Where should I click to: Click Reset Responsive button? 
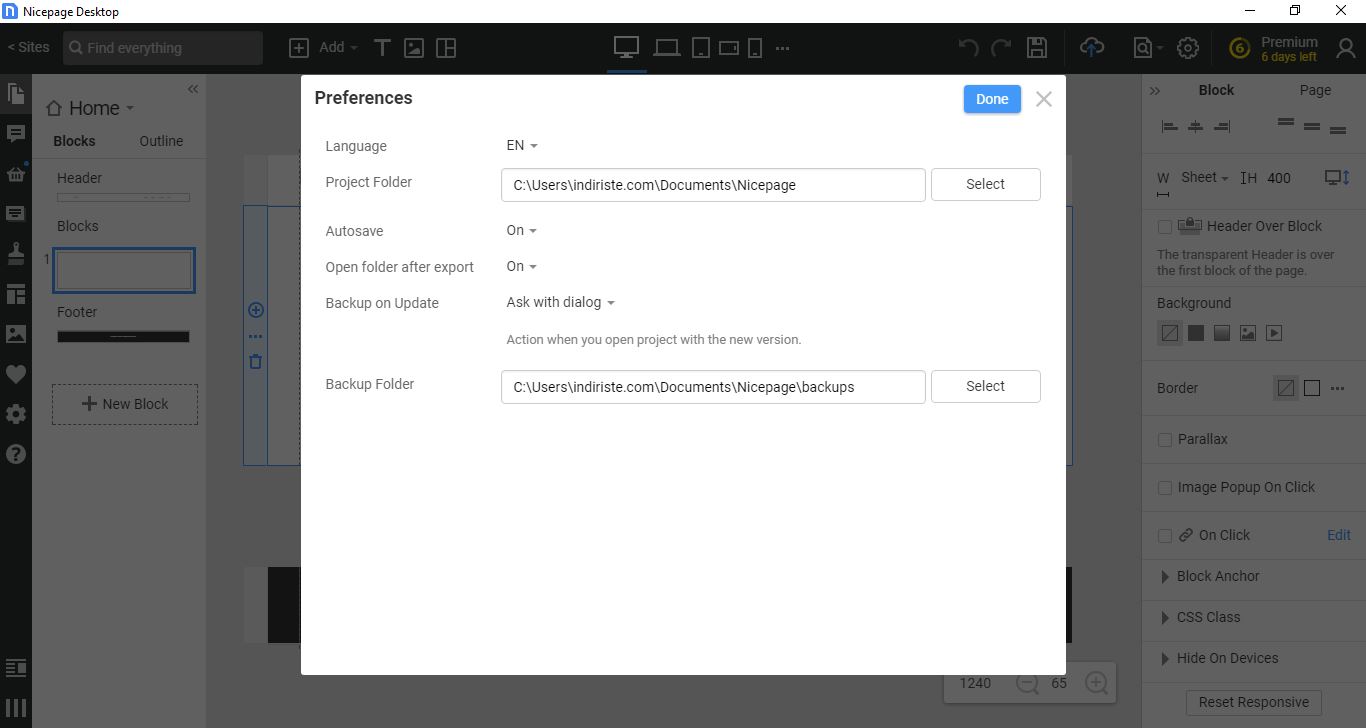click(x=1254, y=702)
